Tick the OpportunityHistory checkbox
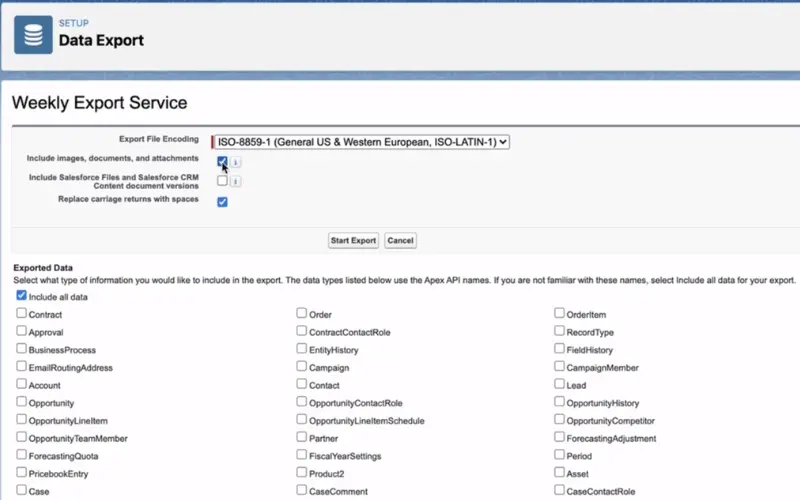Screen dimensions: 800x500 (x=559, y=402)
